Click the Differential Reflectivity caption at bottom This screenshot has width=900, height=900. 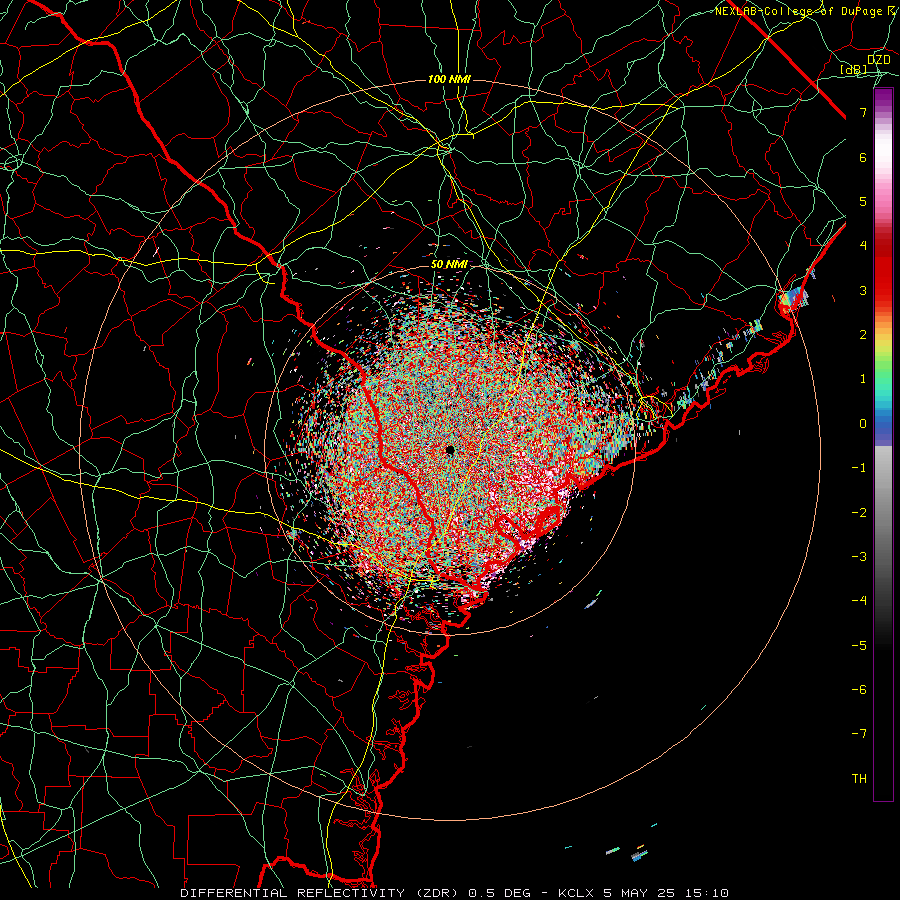pos(454,893)
